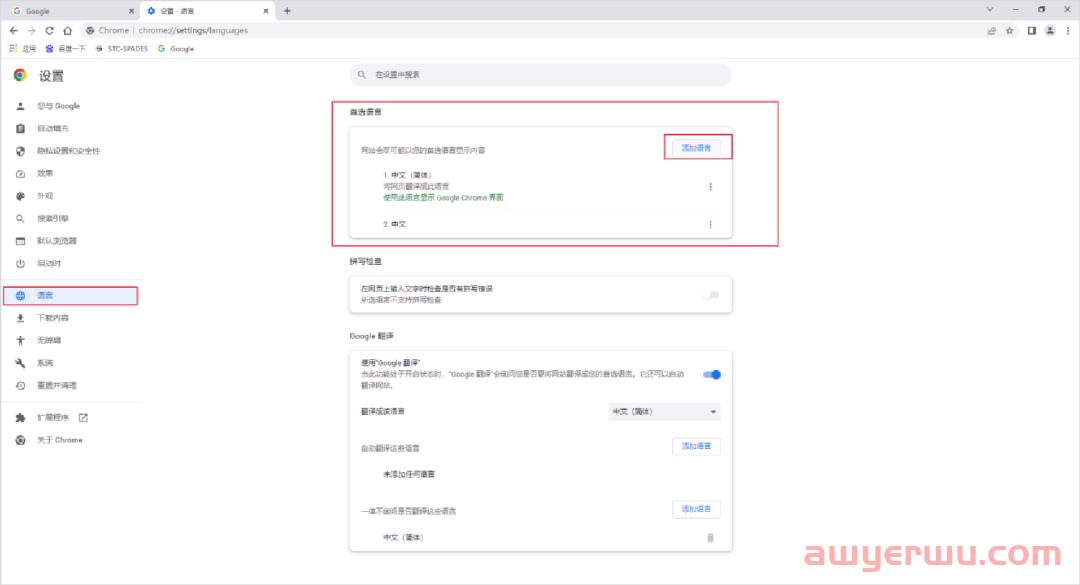Click the shield icon for privacy and security

[20, 151]
